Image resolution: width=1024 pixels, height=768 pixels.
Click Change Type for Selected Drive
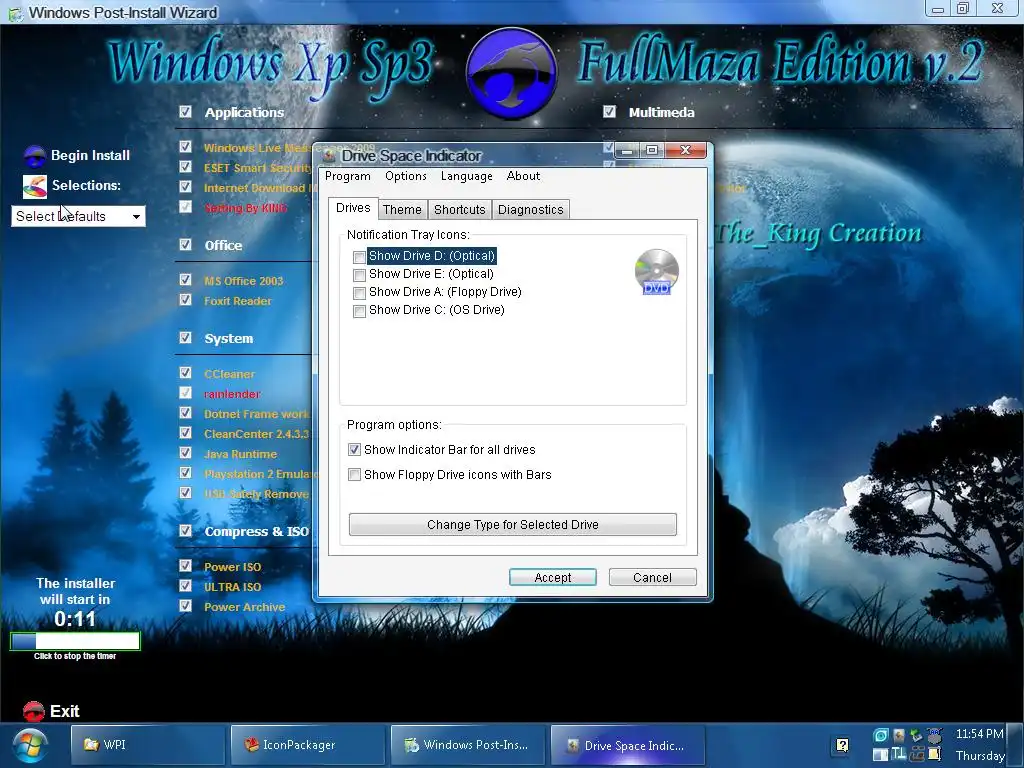click(x=513, y=524)
